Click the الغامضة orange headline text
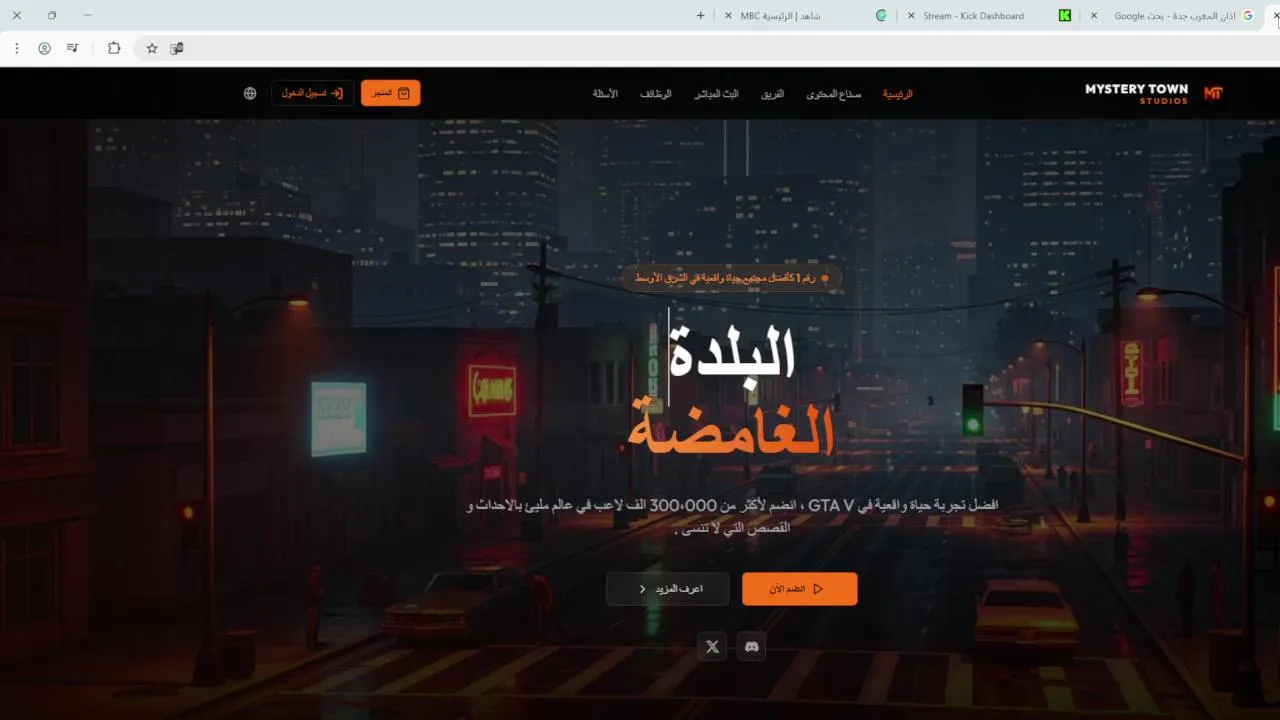Image resolution: width=1280 pixels, height=720 pixels. [730, 428]
